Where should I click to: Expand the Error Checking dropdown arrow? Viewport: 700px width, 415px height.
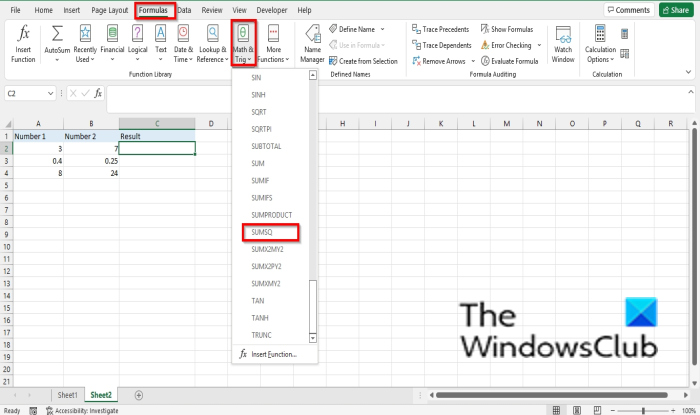point(539,45)
